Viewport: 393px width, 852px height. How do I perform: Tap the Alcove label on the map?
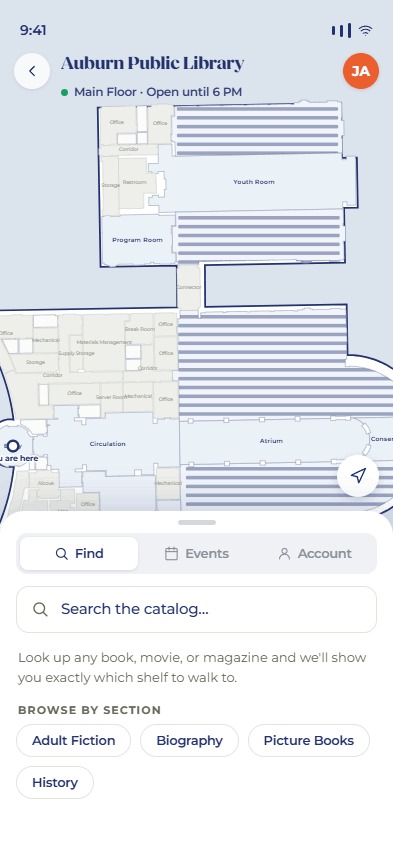tap(46, 483)
